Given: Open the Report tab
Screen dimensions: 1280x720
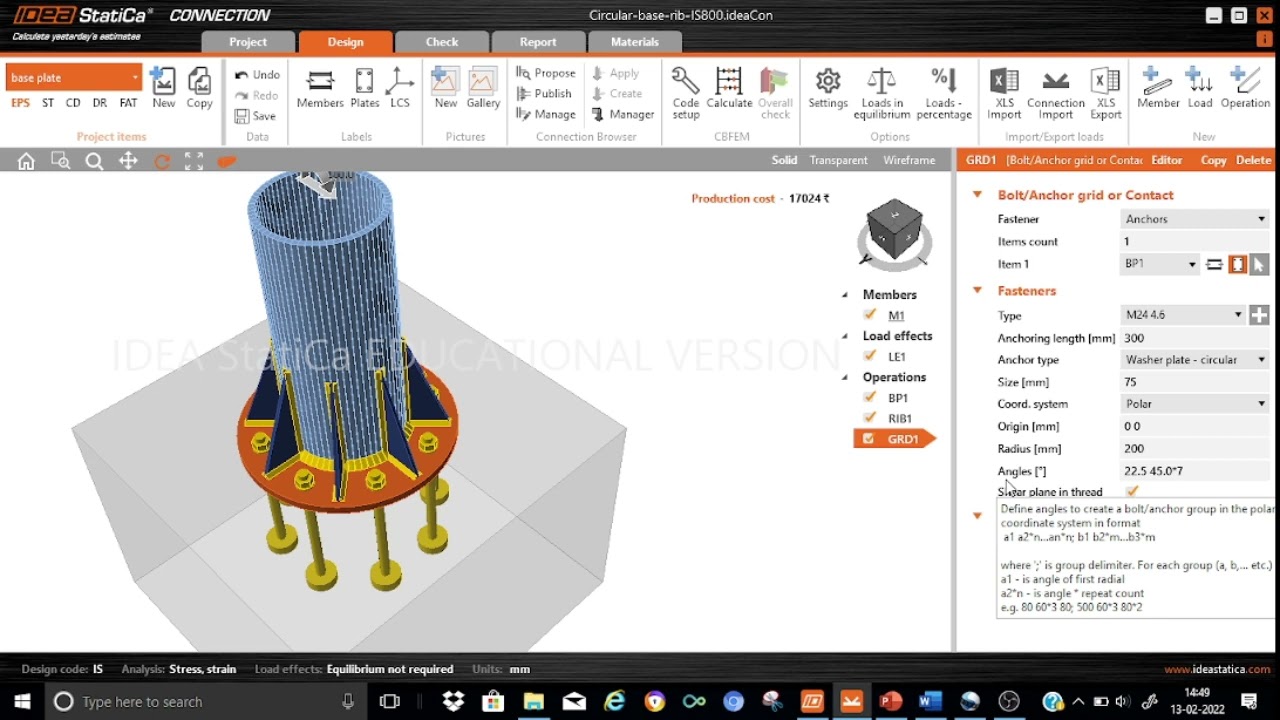Looking at the screenshot, I should (538, 42).
